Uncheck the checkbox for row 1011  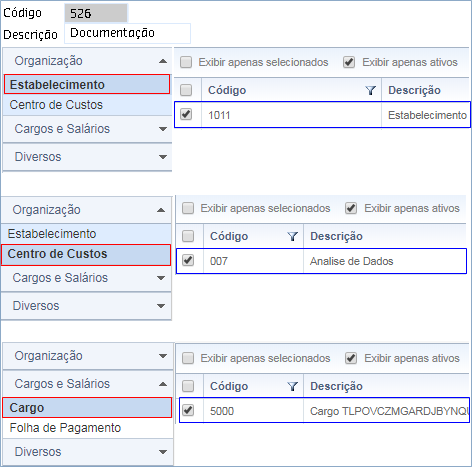point(186,114)
